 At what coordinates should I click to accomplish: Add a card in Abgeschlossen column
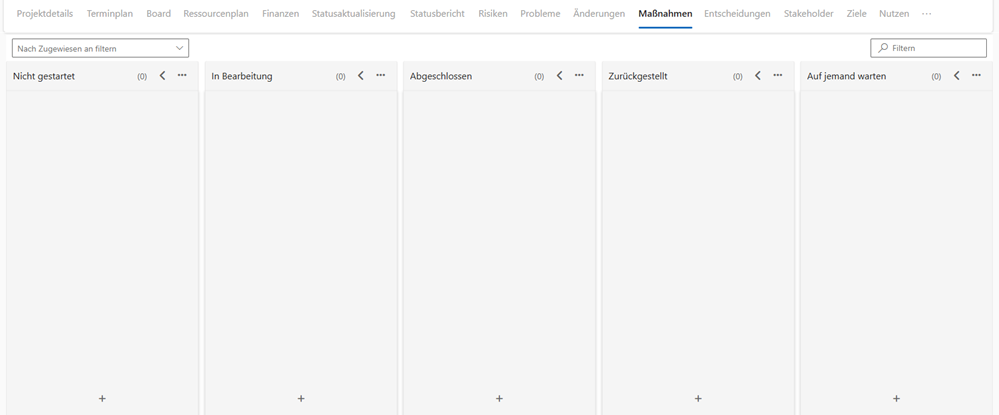[x=499, y=398]
